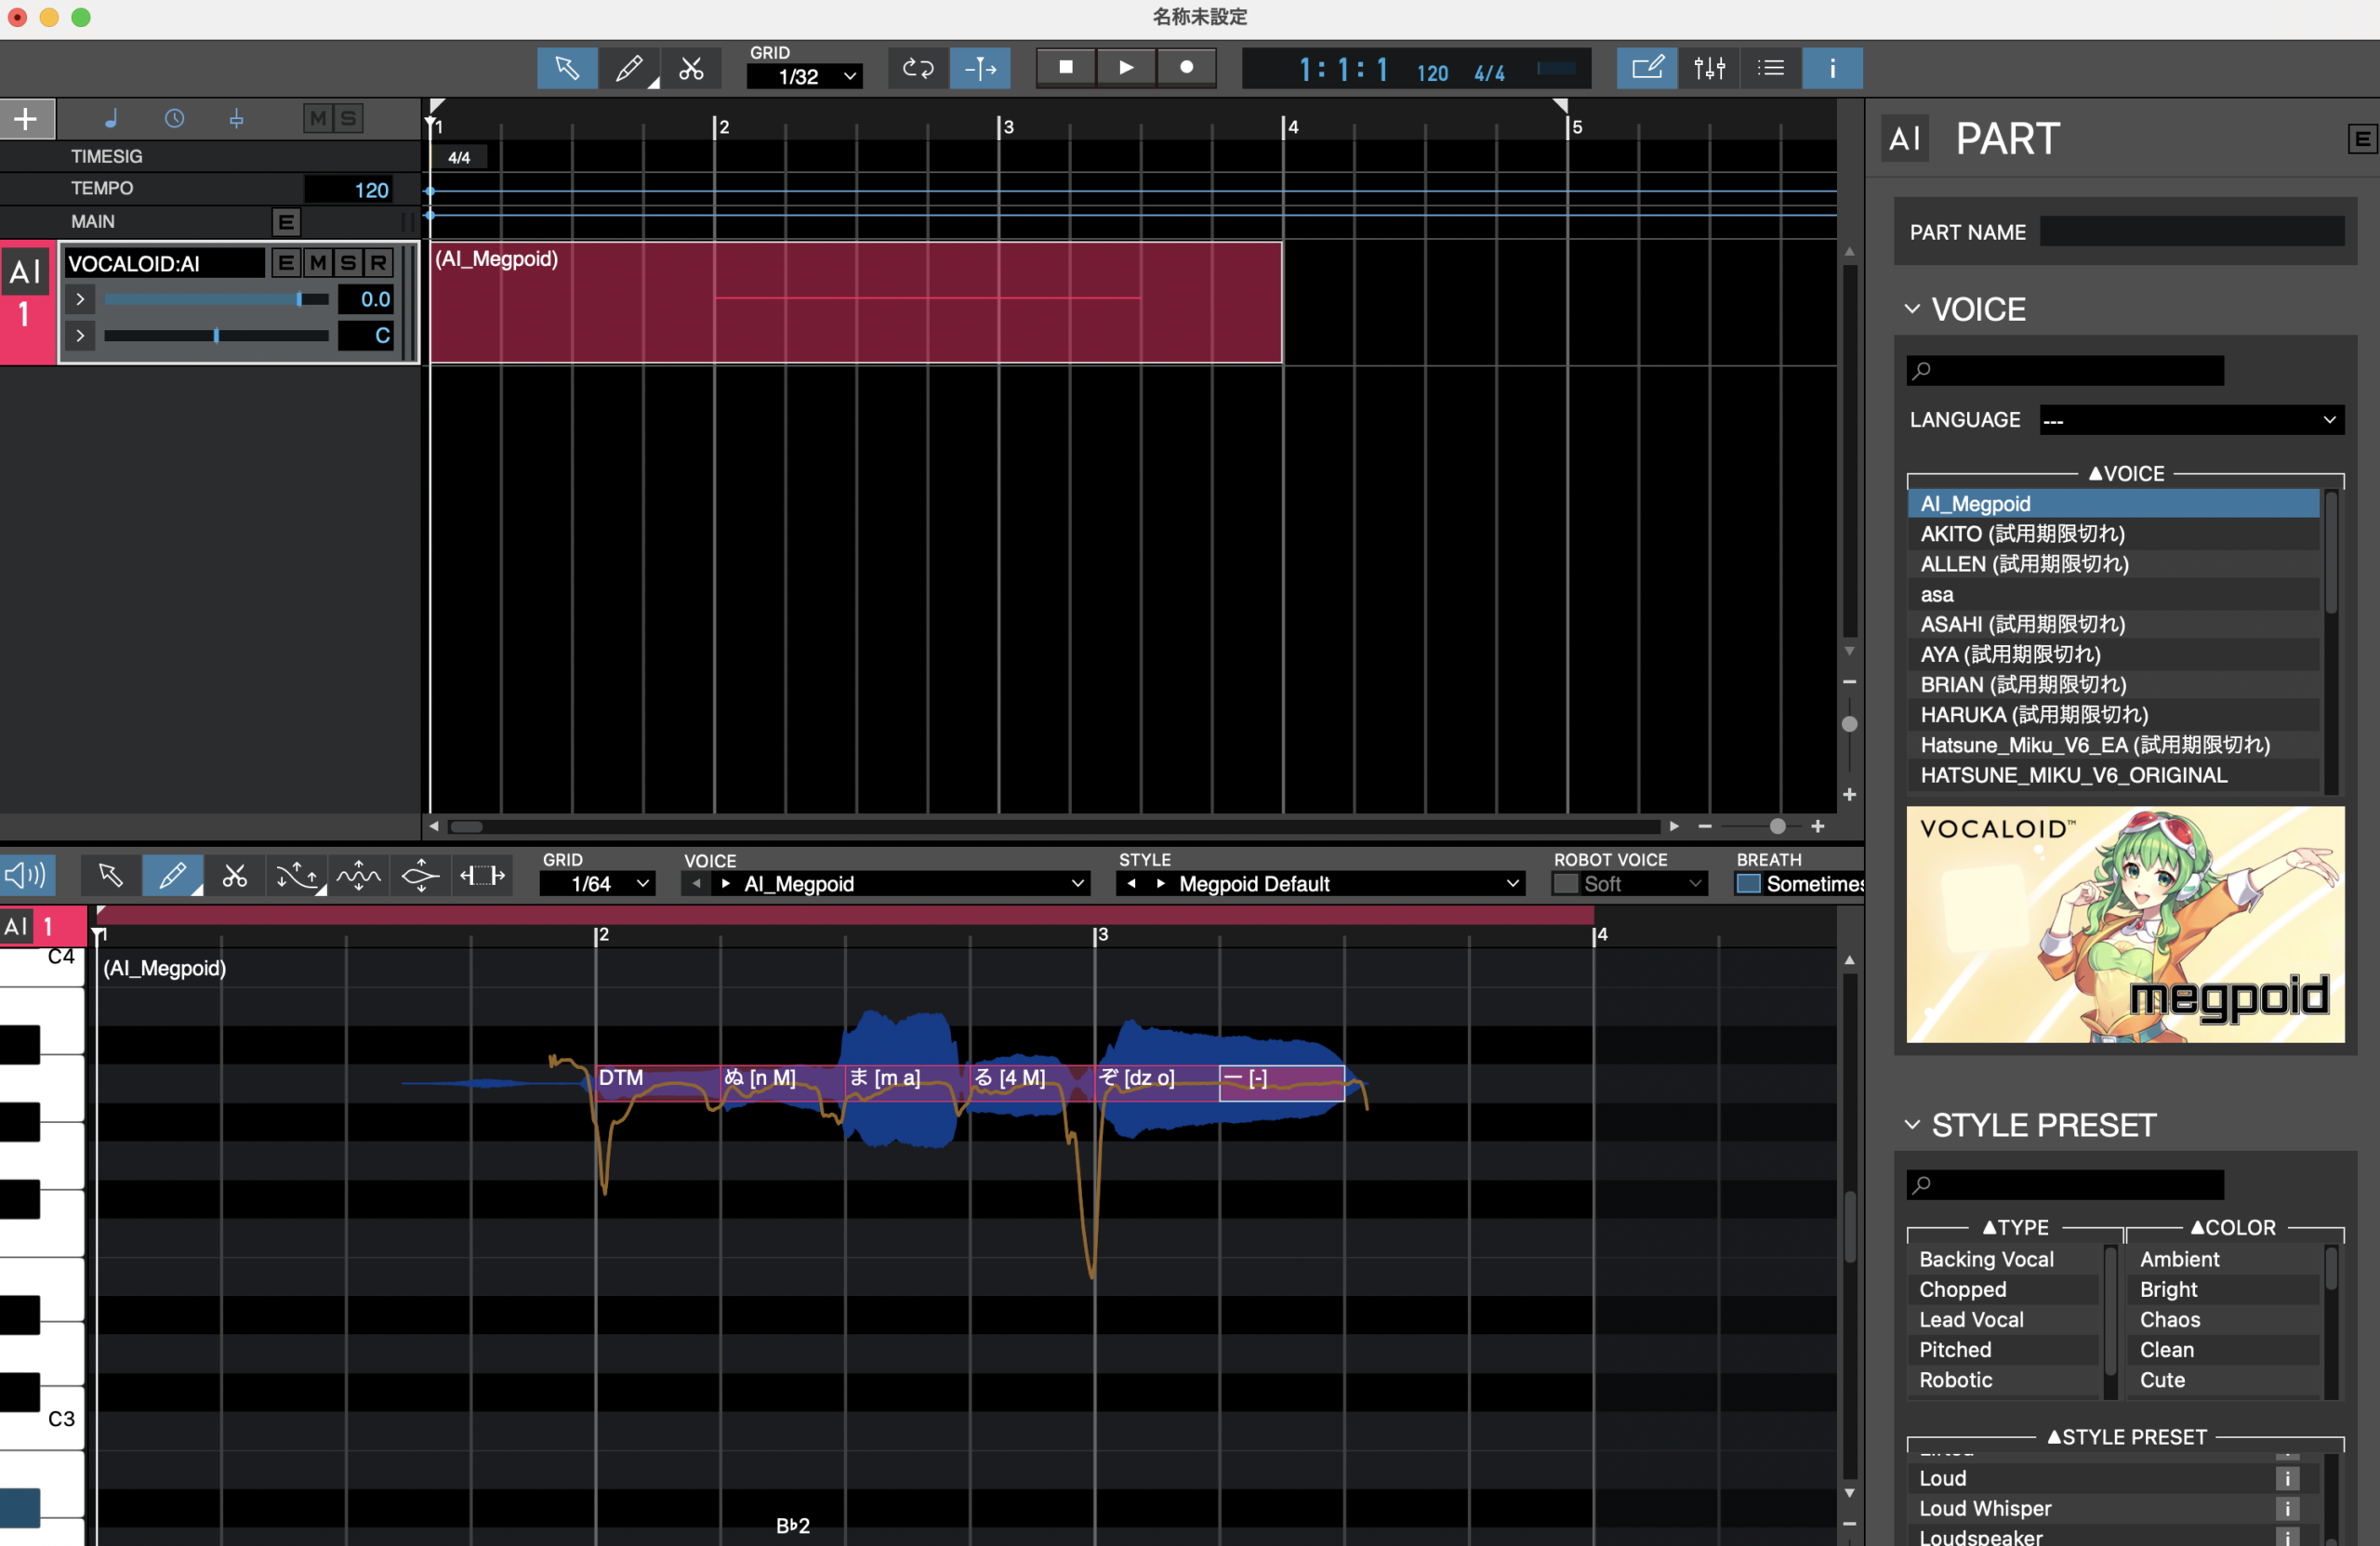The width and height of the screenshot is (2380, 1546).
Task: Expand the pan row chevron on track
Action: pos(80,335)
